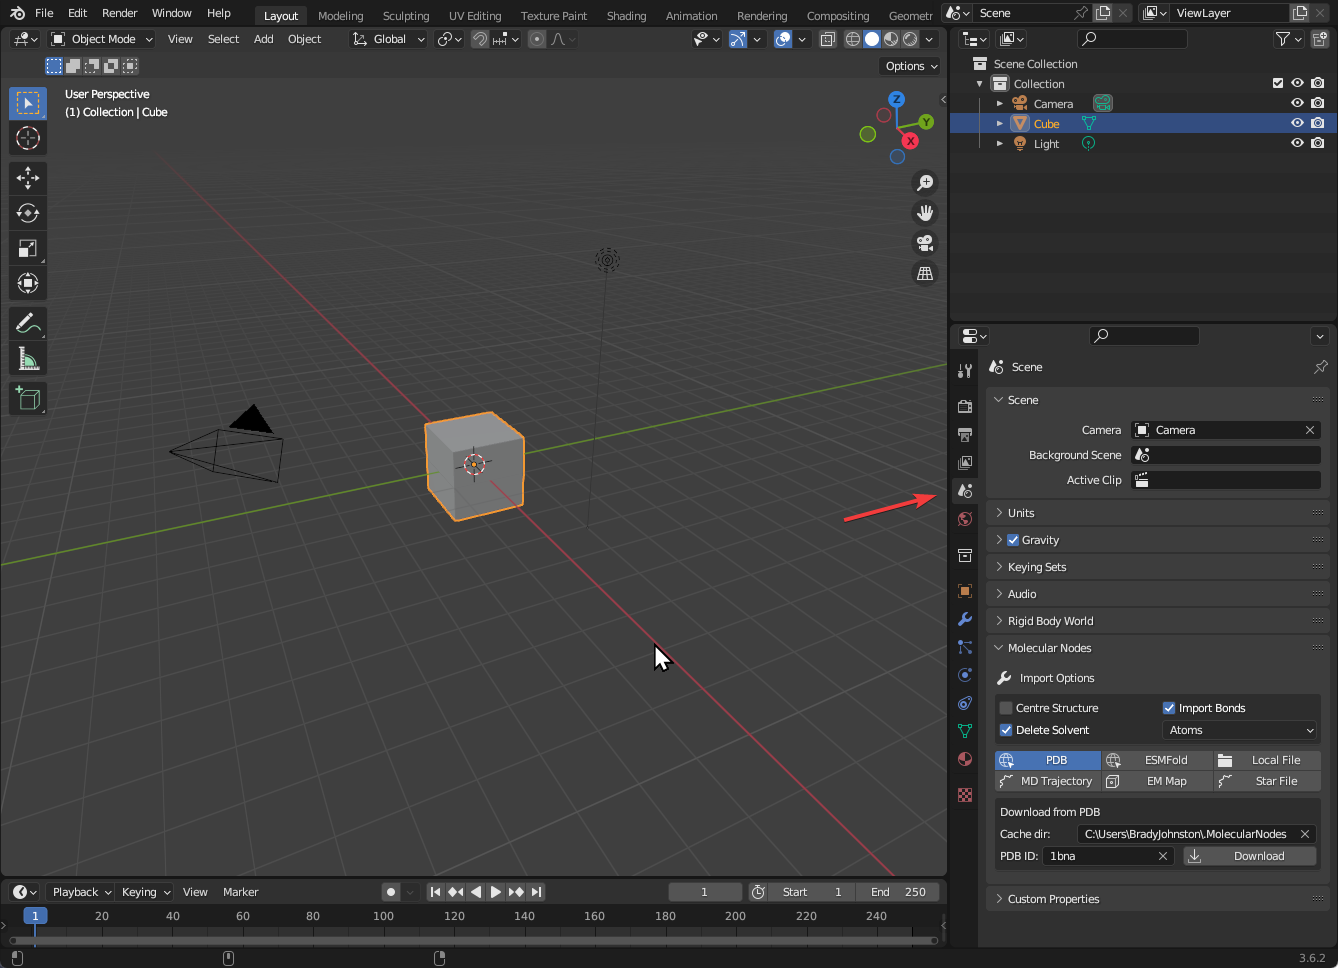
Task: Pick the Add Cube tool
Action: (28, 399)
